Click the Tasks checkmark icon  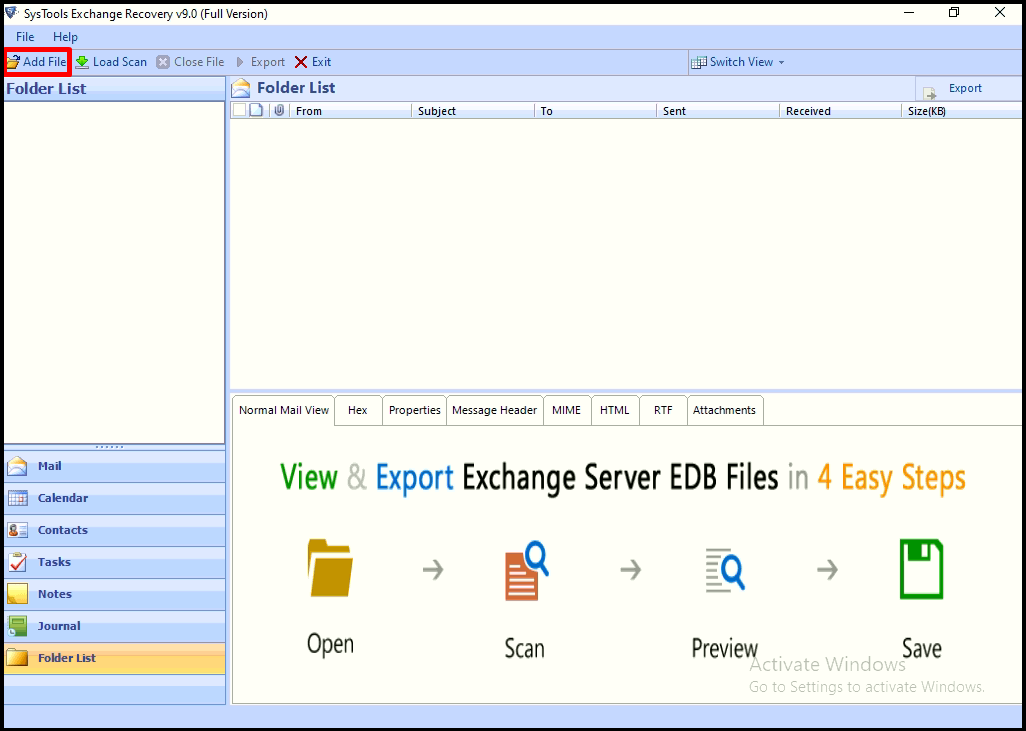18,562
